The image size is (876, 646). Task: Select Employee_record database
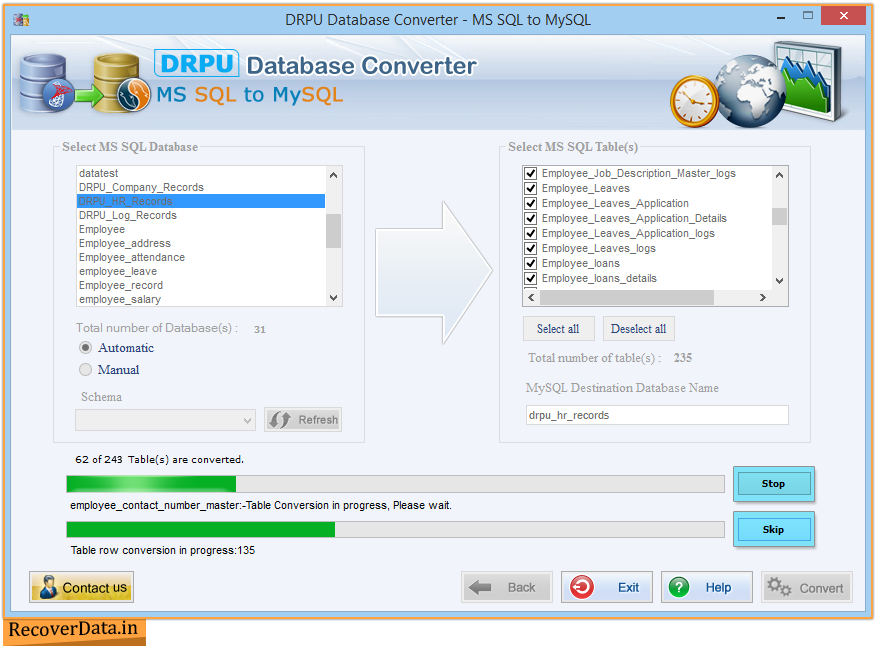[x=201, y=285]
